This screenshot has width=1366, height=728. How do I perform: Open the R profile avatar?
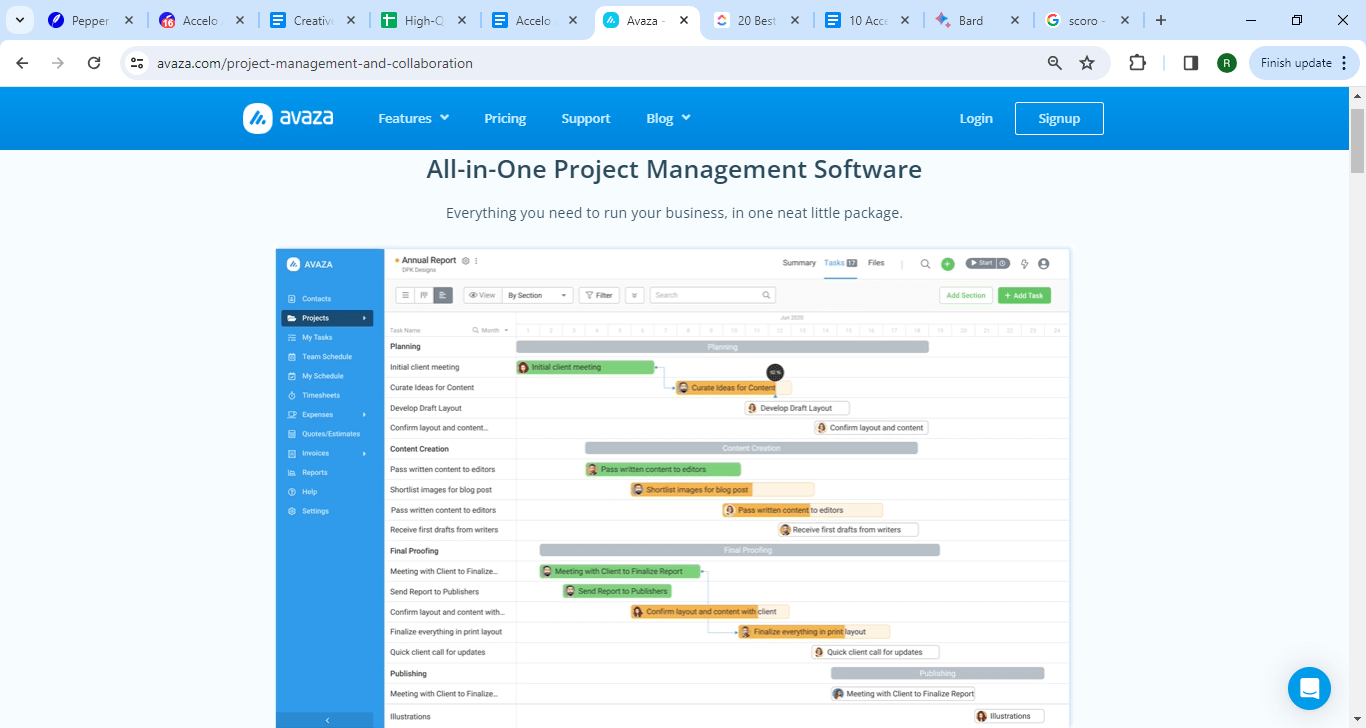tap(1227, 63)
